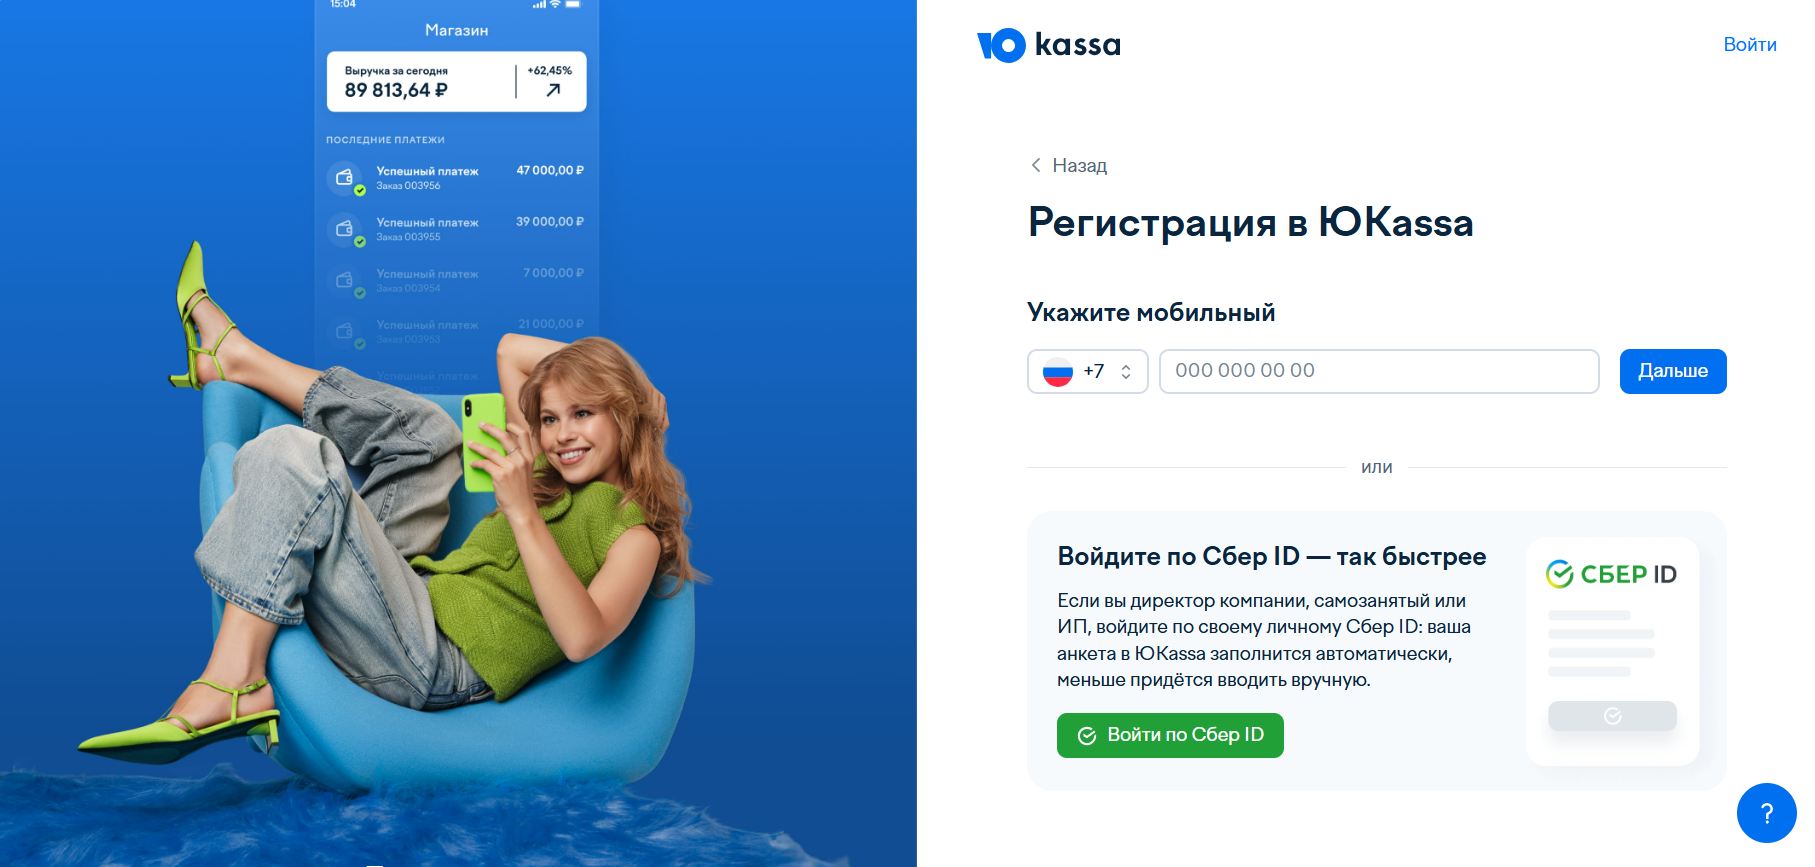Click checkmark icon in Сбер ID button
This screenshot has width=1815, height=867.
1087,736
